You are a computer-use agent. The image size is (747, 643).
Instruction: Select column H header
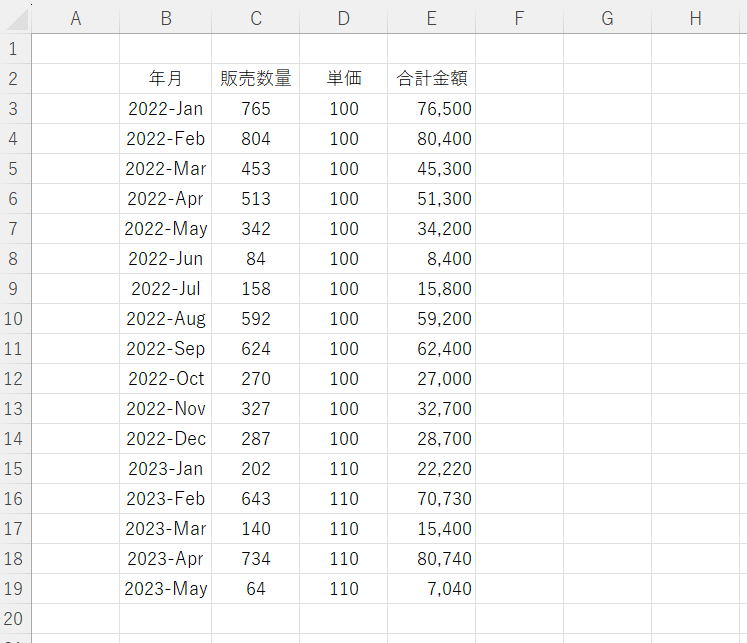[695, 18]
